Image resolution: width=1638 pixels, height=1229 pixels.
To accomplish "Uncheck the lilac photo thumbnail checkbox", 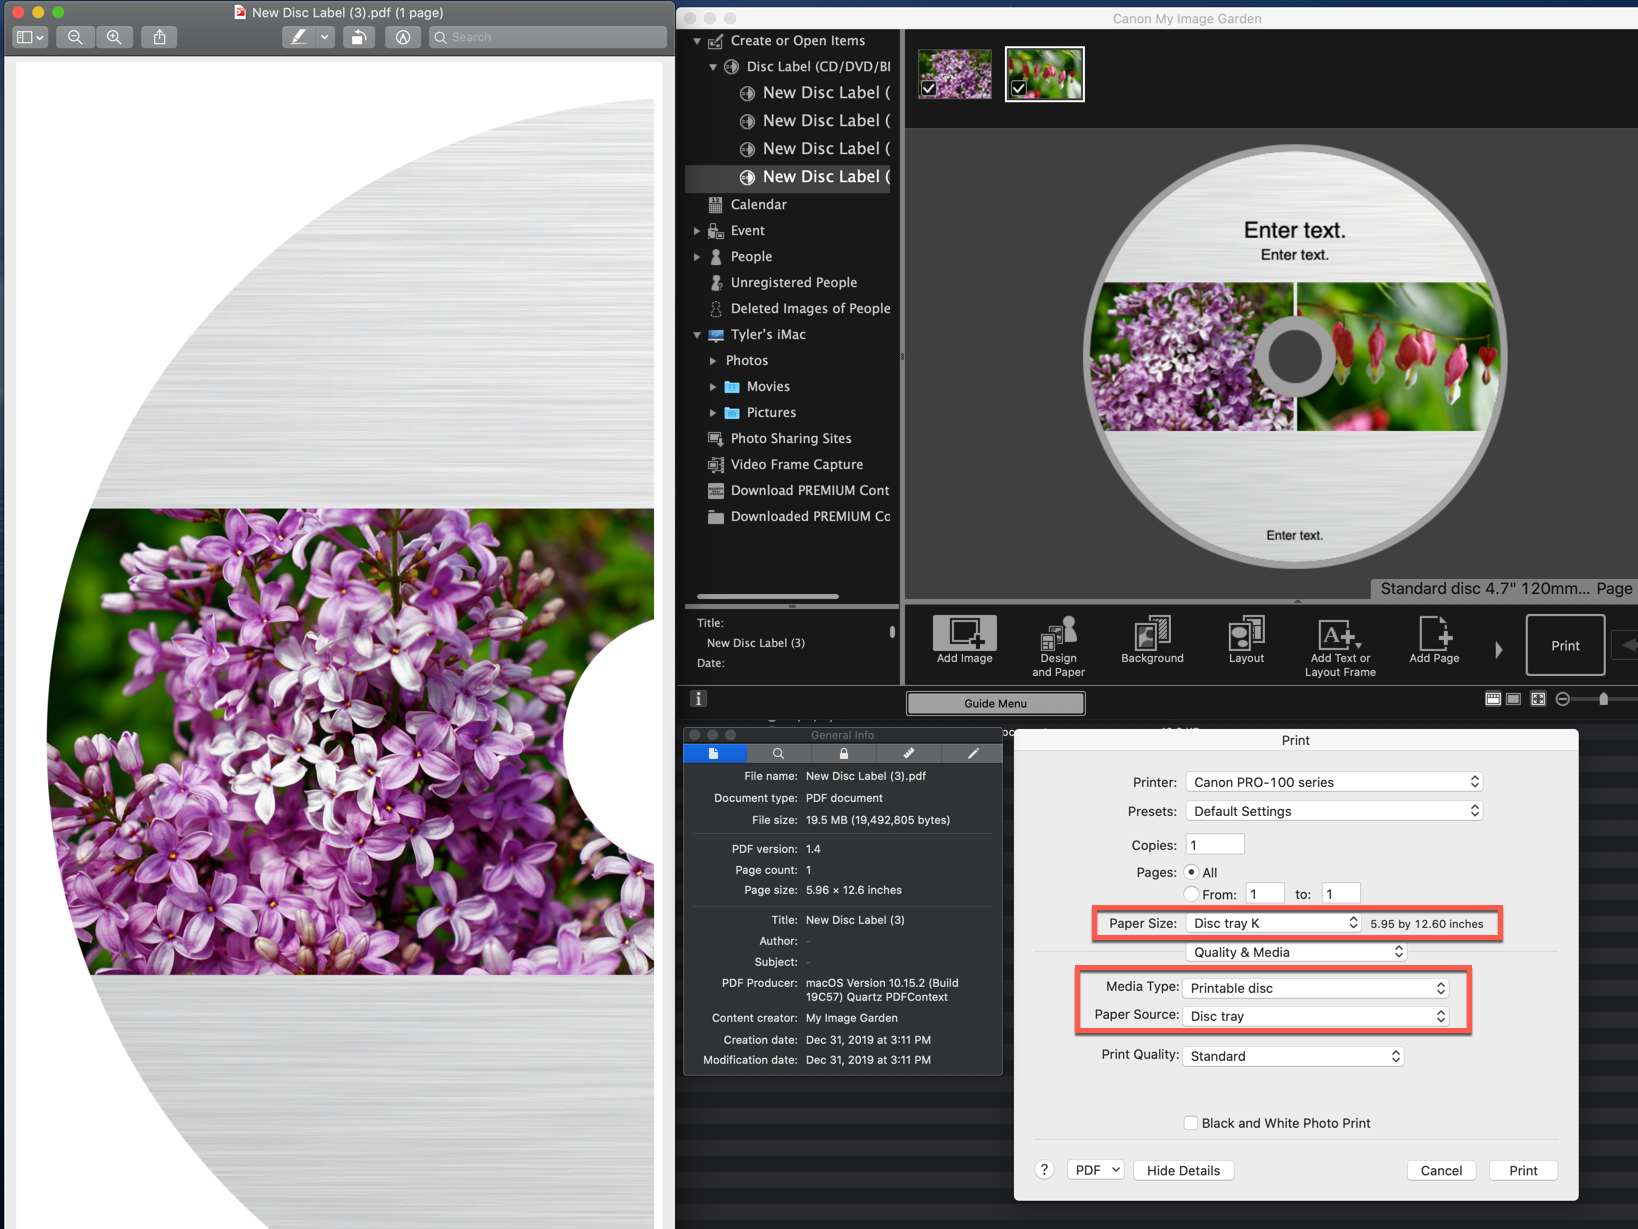I will 929,89.
